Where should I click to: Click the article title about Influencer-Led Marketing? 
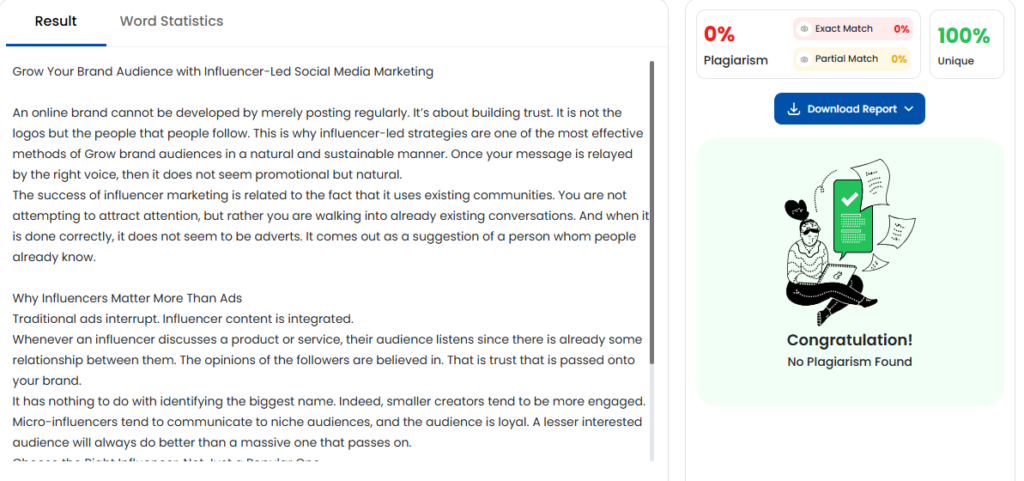(x=222, y=72)
